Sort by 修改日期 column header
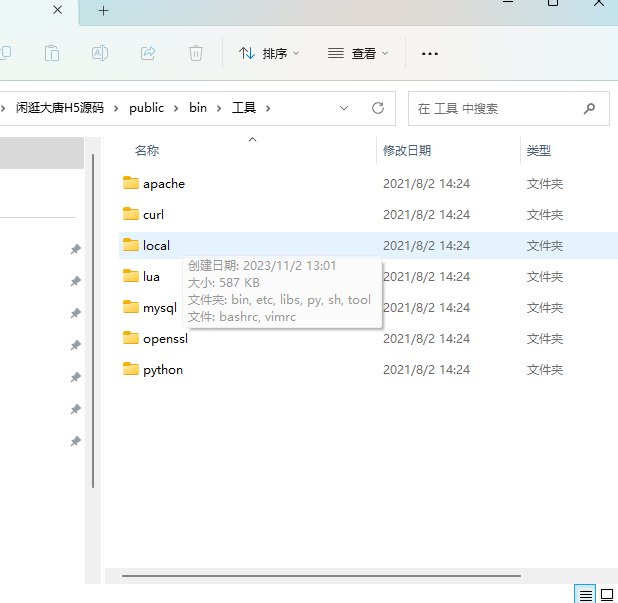This screenshot has height=603, width=618. pyautogui.click(x=407, y=151)
